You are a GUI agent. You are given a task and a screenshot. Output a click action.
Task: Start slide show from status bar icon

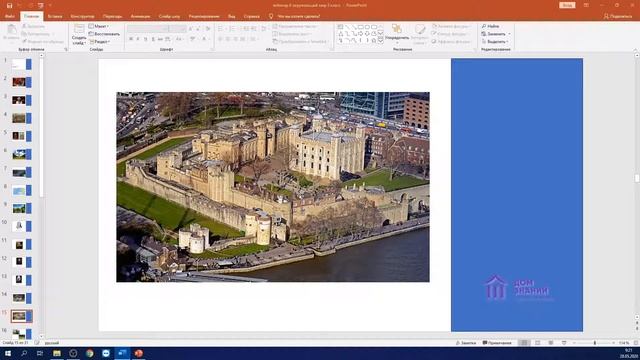(564, 343)
